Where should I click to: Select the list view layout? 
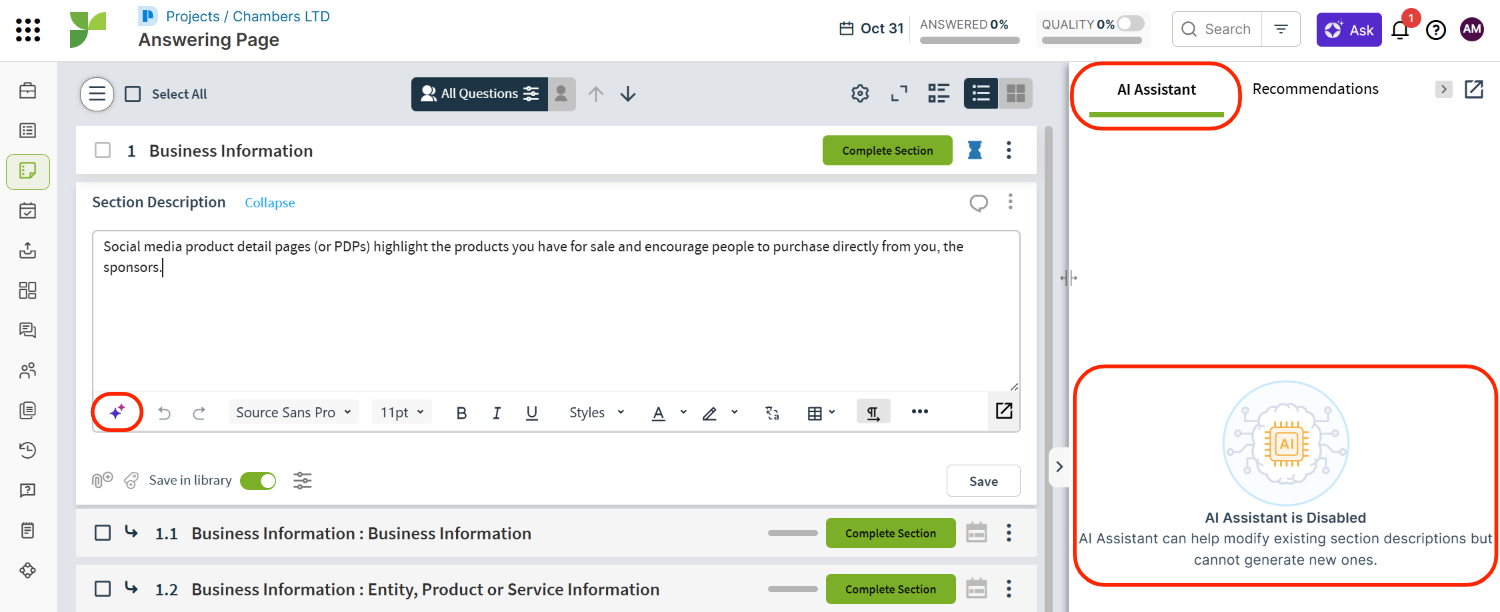pyautogui.click(x=981, y=94)
